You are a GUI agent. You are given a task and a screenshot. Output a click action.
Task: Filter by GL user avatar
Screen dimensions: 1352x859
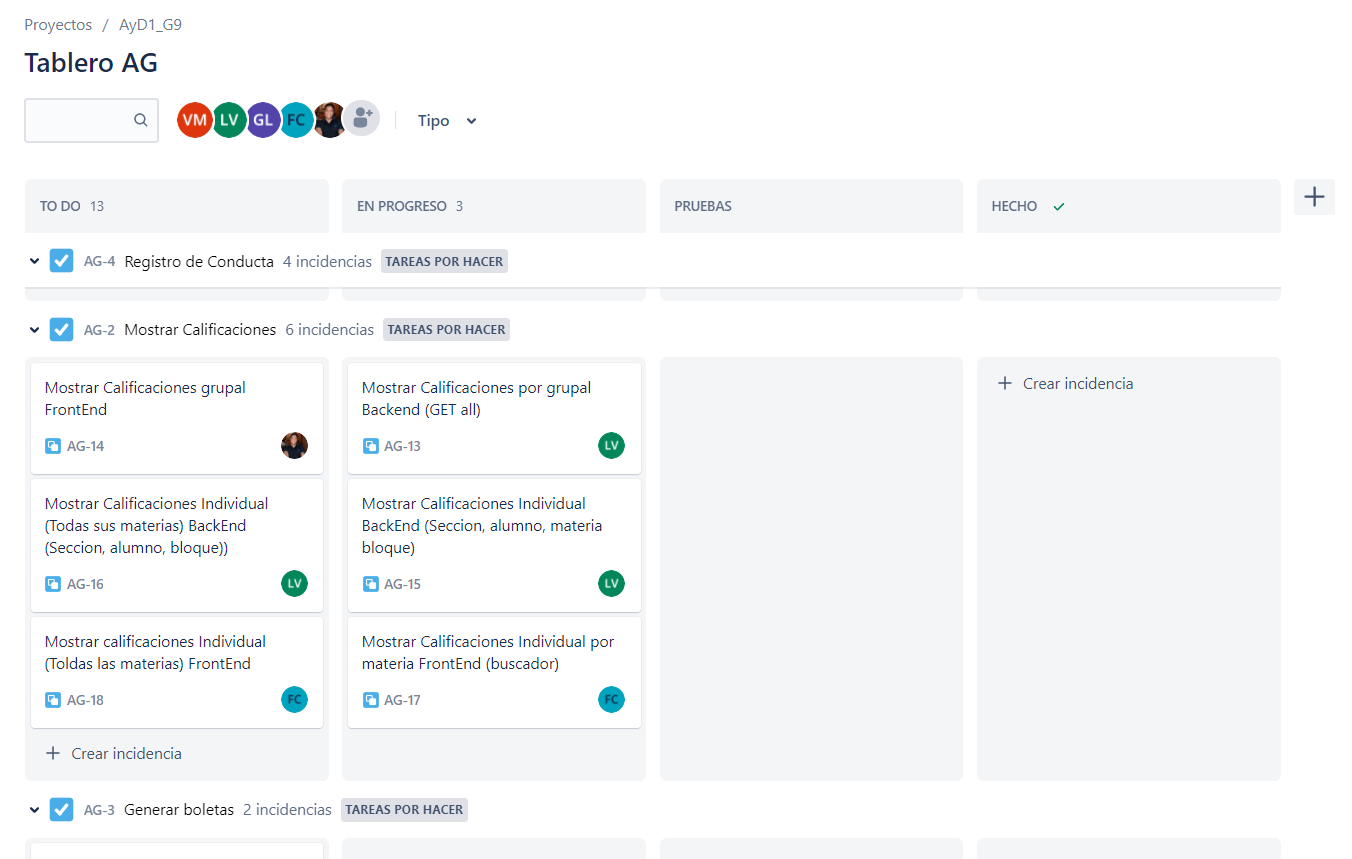pos(263,120)
